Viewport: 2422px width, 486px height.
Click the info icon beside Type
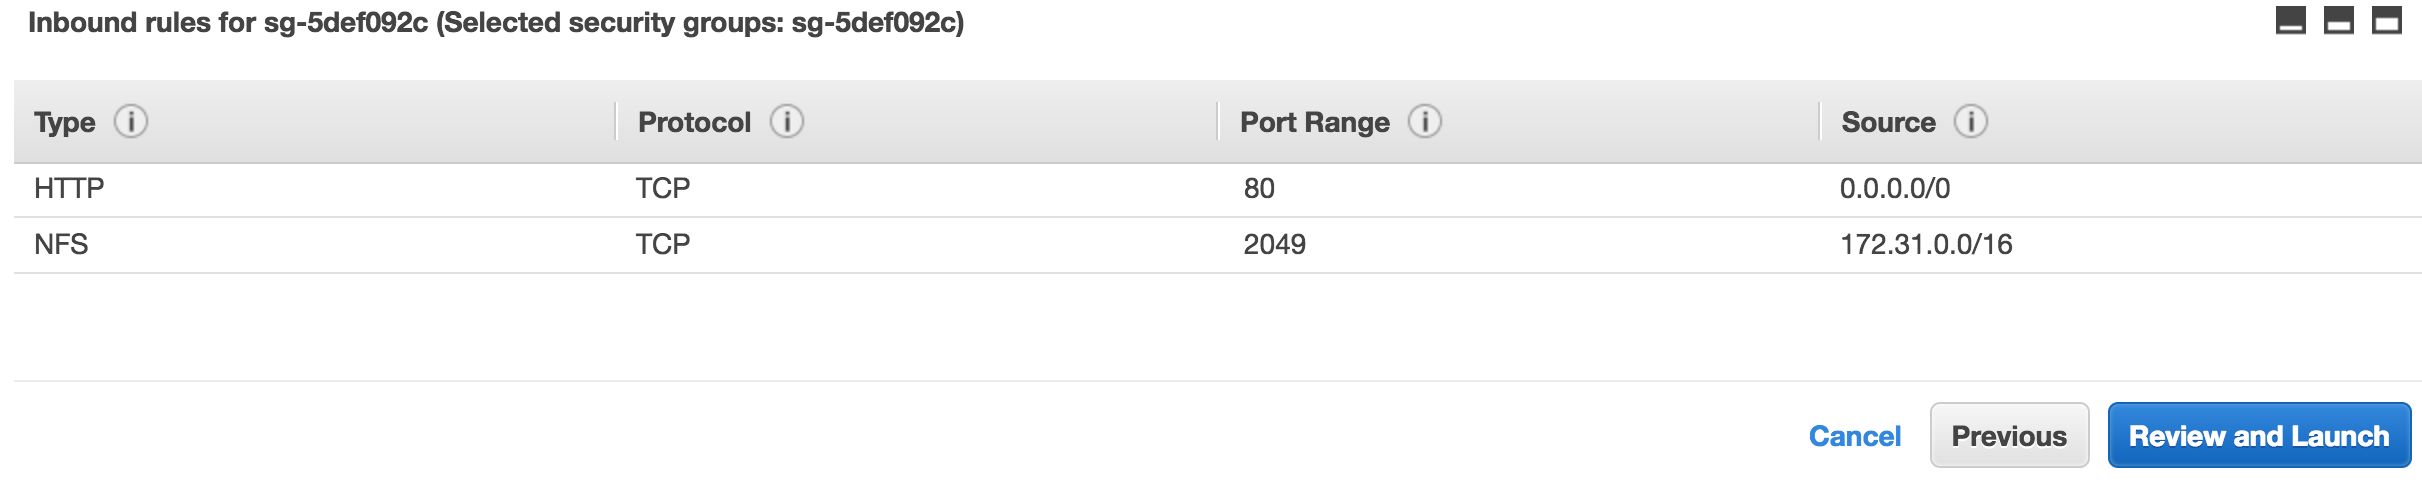point(131,122)
